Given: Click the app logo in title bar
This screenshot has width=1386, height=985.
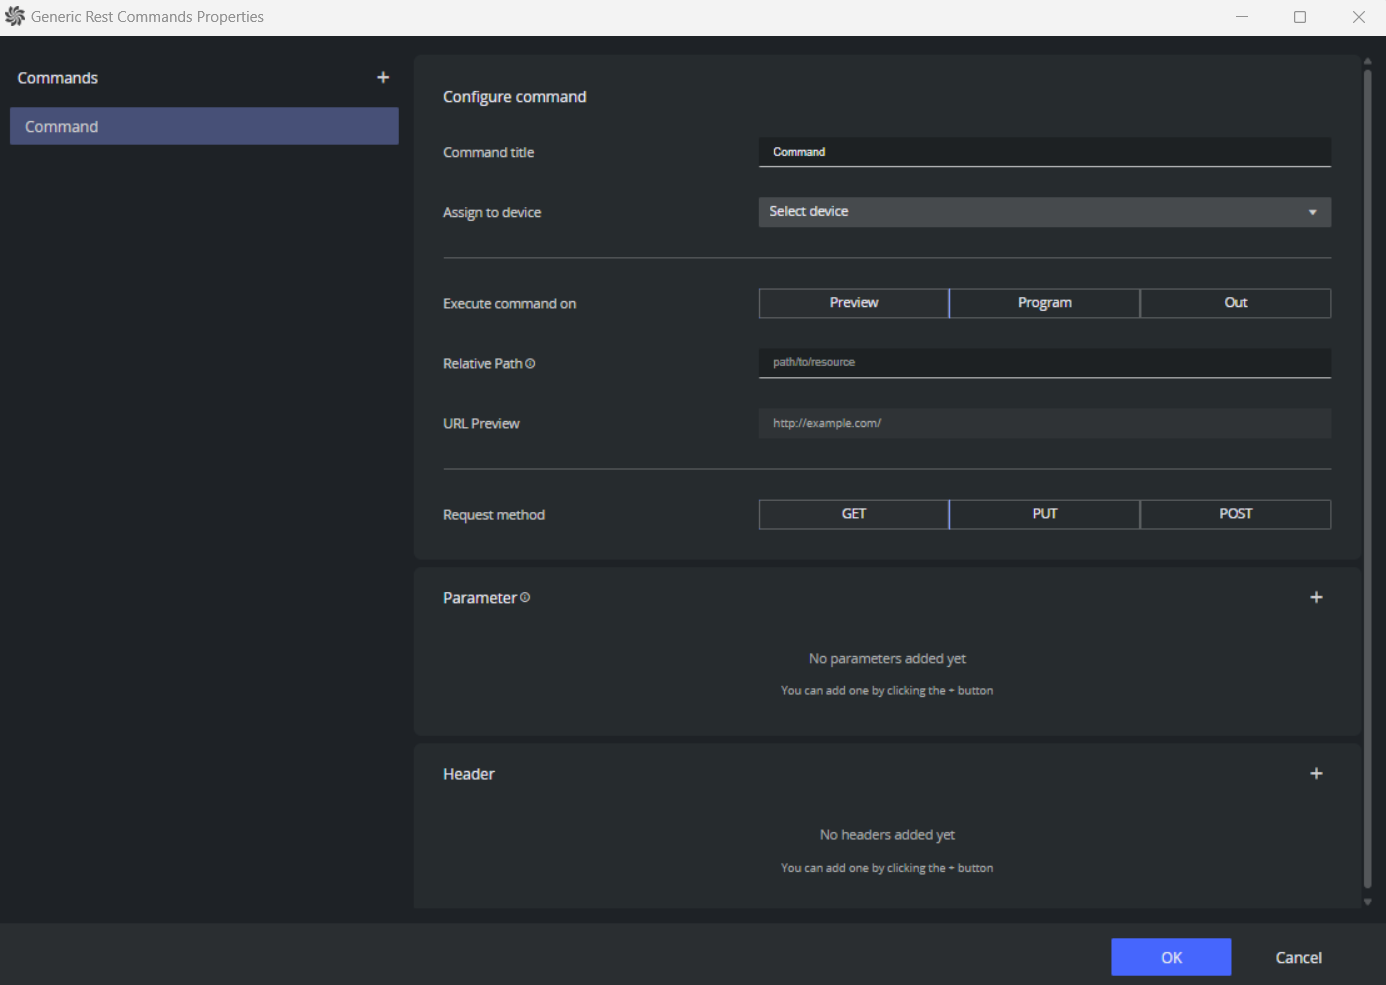Looking at the screenshot, I should (15, 17).
